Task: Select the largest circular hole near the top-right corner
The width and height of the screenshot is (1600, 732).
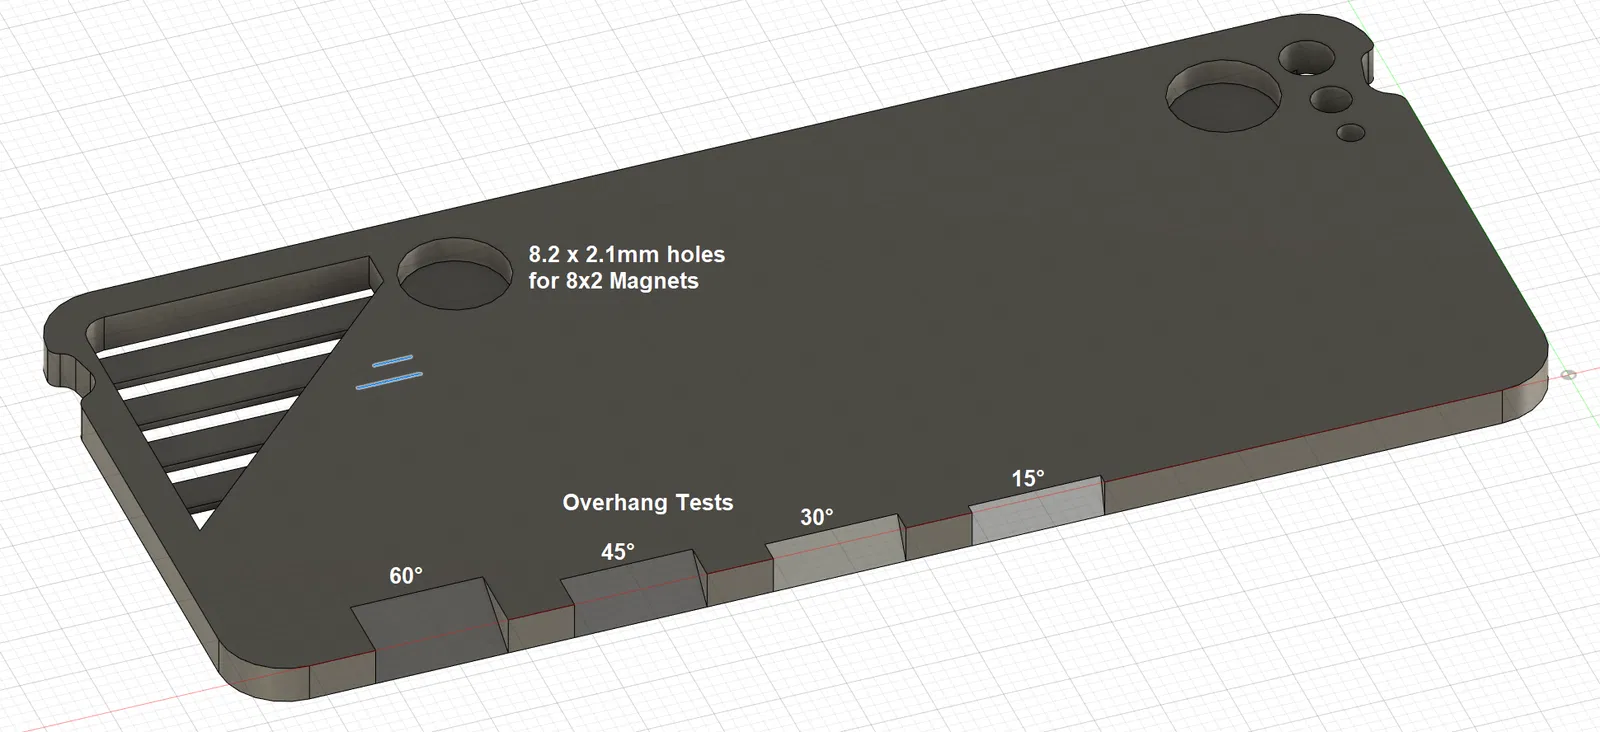Action: pos(1224,96)
